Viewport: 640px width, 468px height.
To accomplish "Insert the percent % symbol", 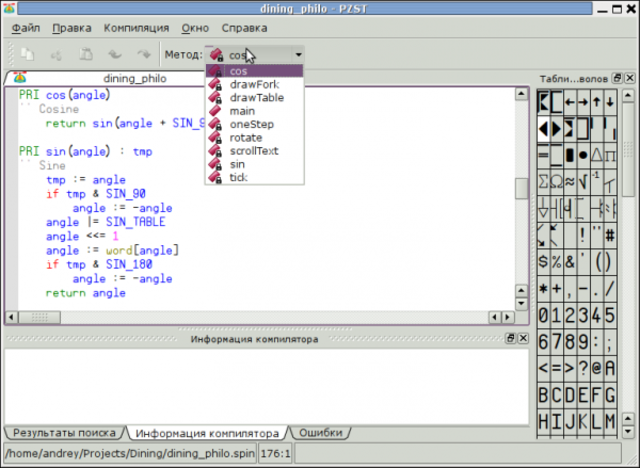I will tap(556, 262).
